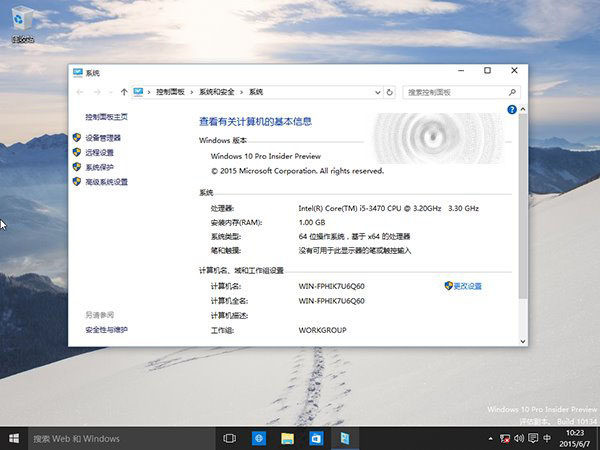
Task: Go forward in the System window
Action: click(97, 92)
